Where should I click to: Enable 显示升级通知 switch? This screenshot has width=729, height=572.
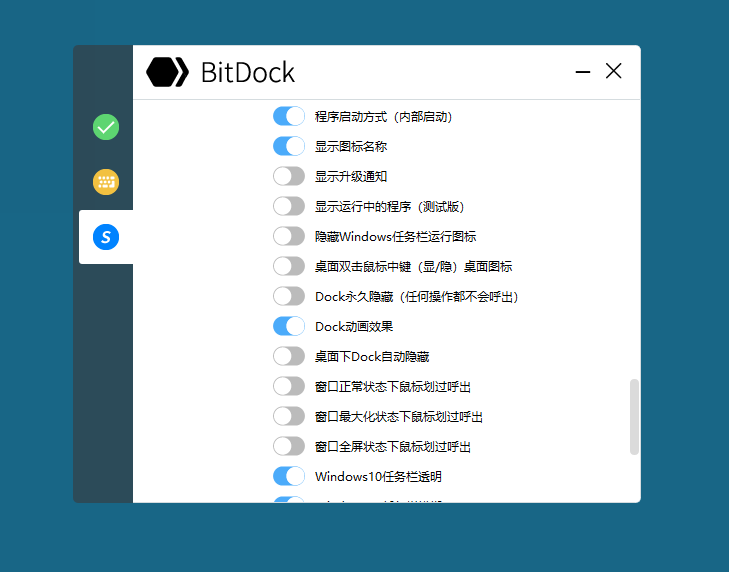(x=289, y=176)
